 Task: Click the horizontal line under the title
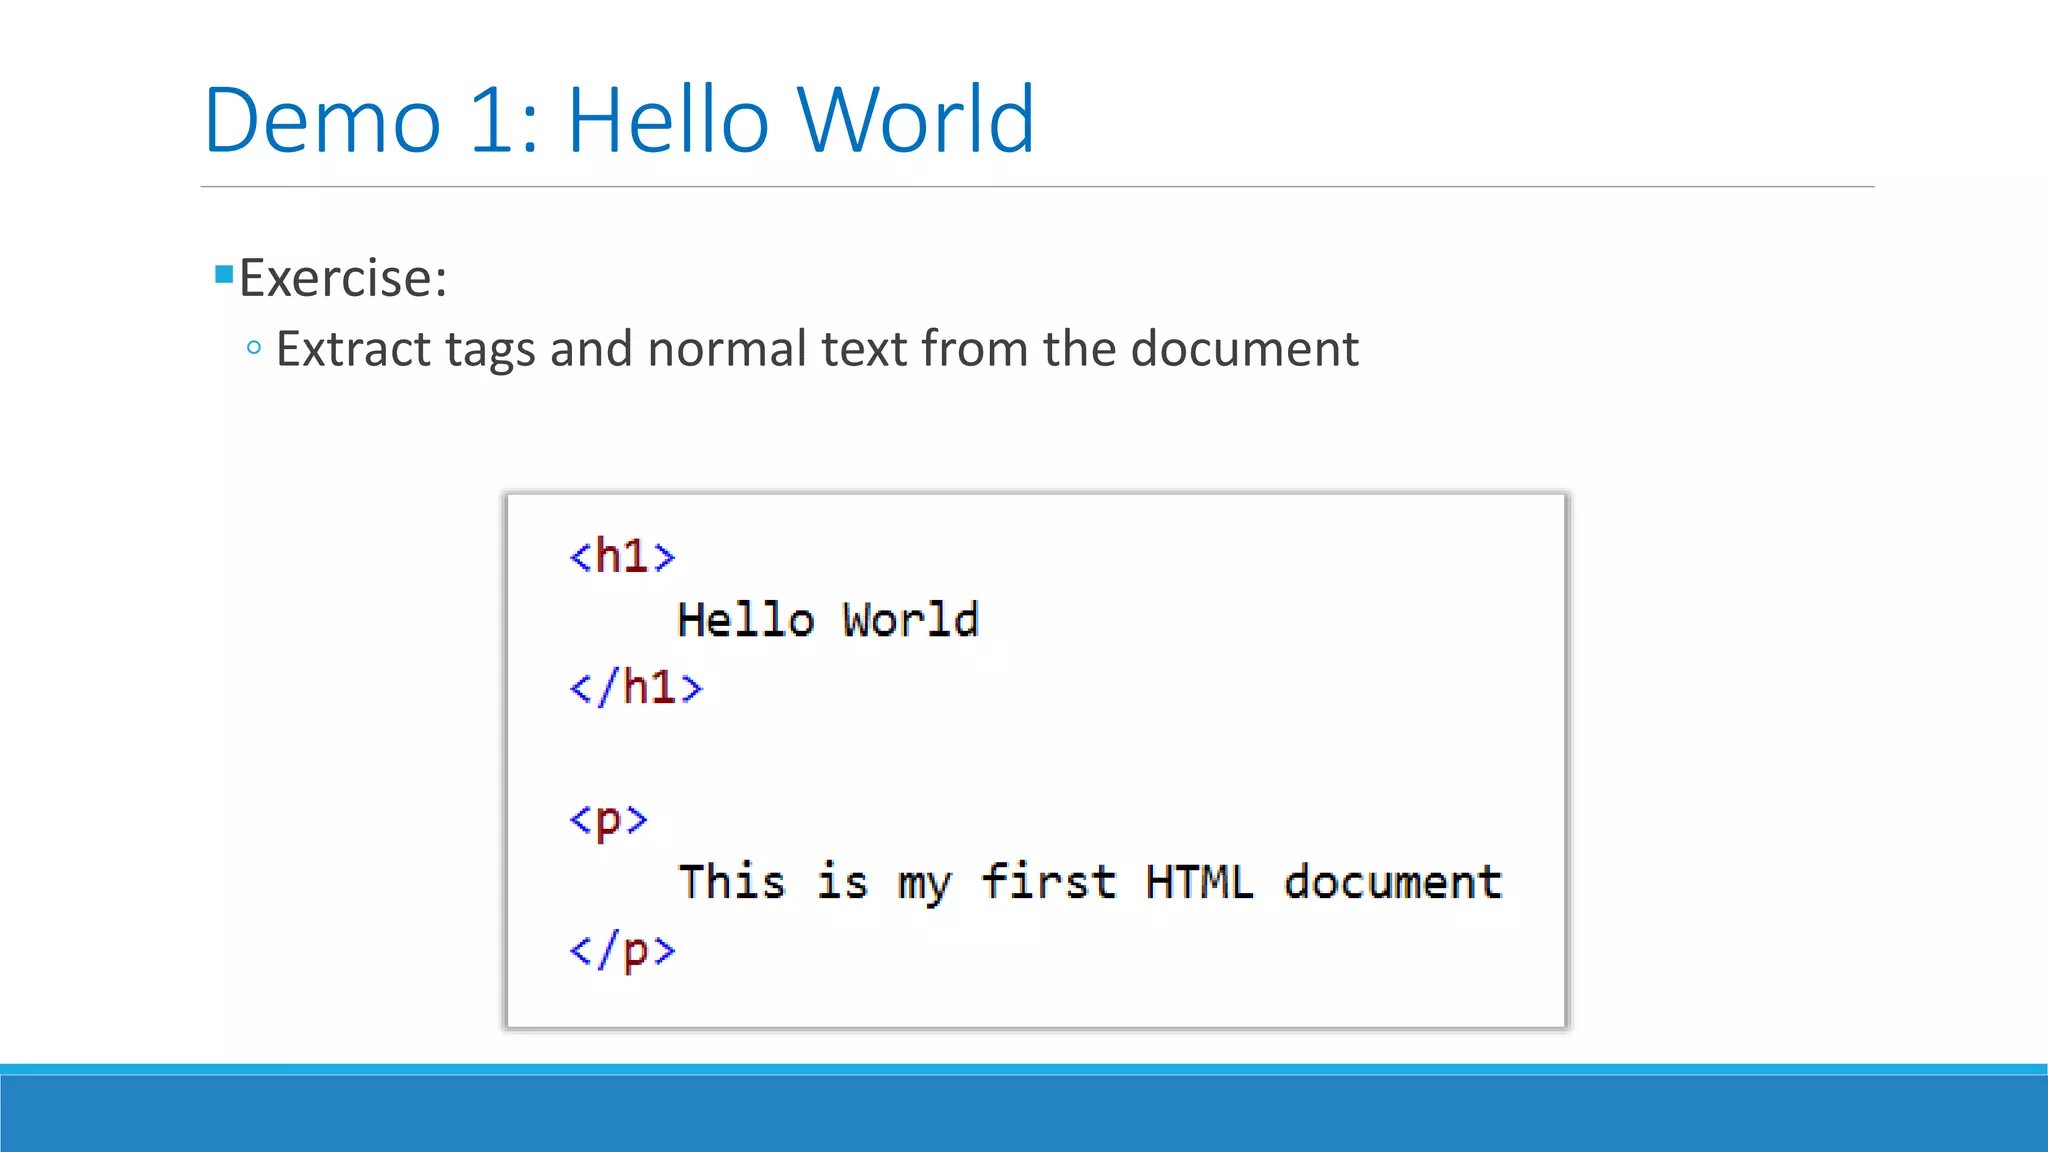(x=1036, y=187)
